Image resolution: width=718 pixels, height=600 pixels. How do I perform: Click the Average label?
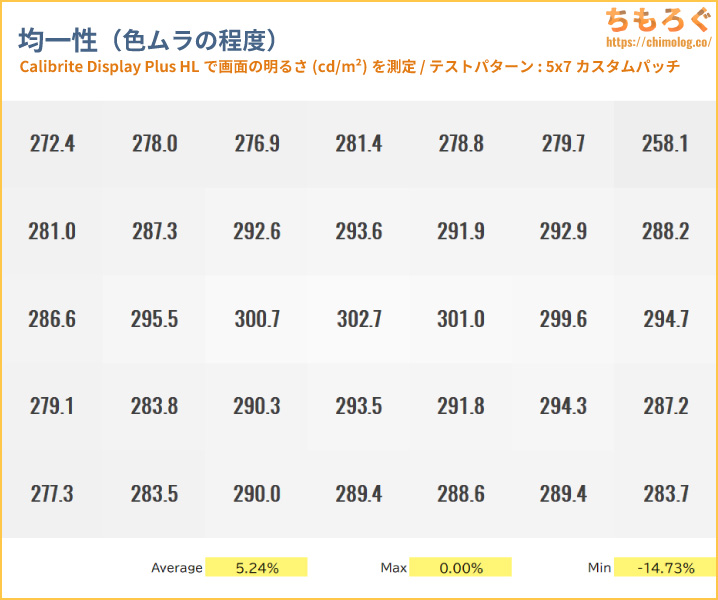[176, 568]
